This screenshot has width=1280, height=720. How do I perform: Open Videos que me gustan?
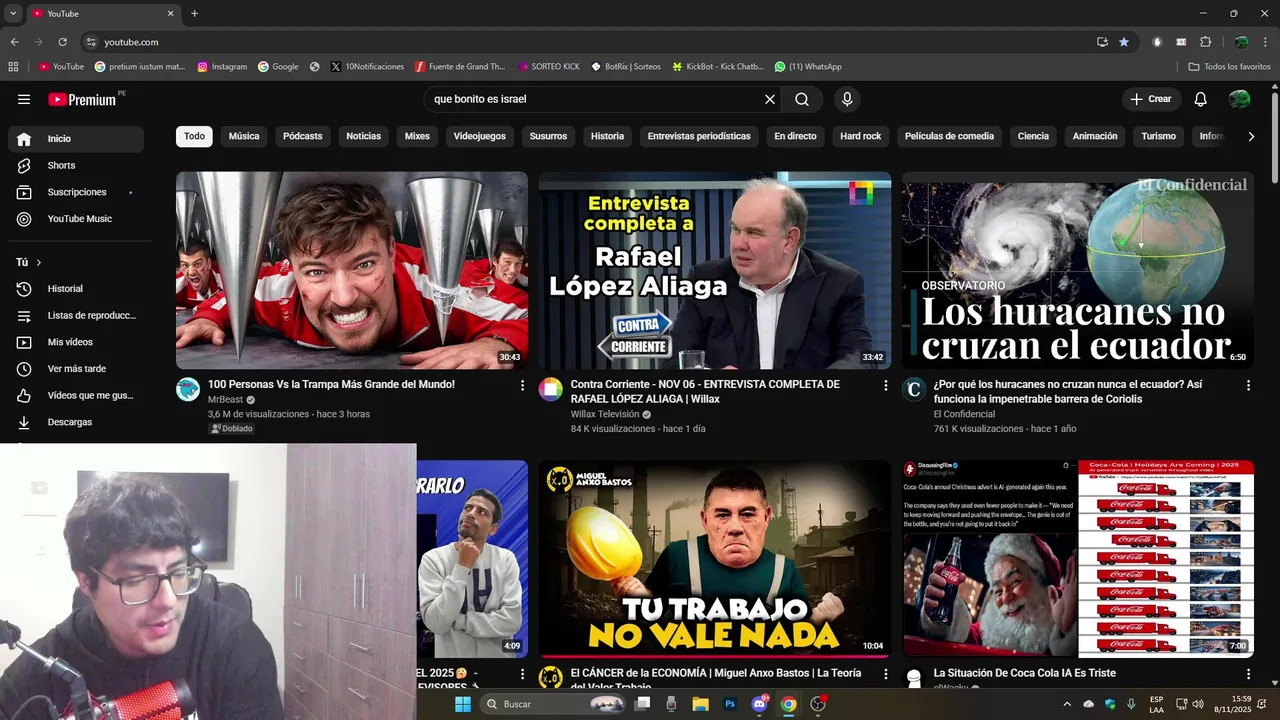[76, 396]
